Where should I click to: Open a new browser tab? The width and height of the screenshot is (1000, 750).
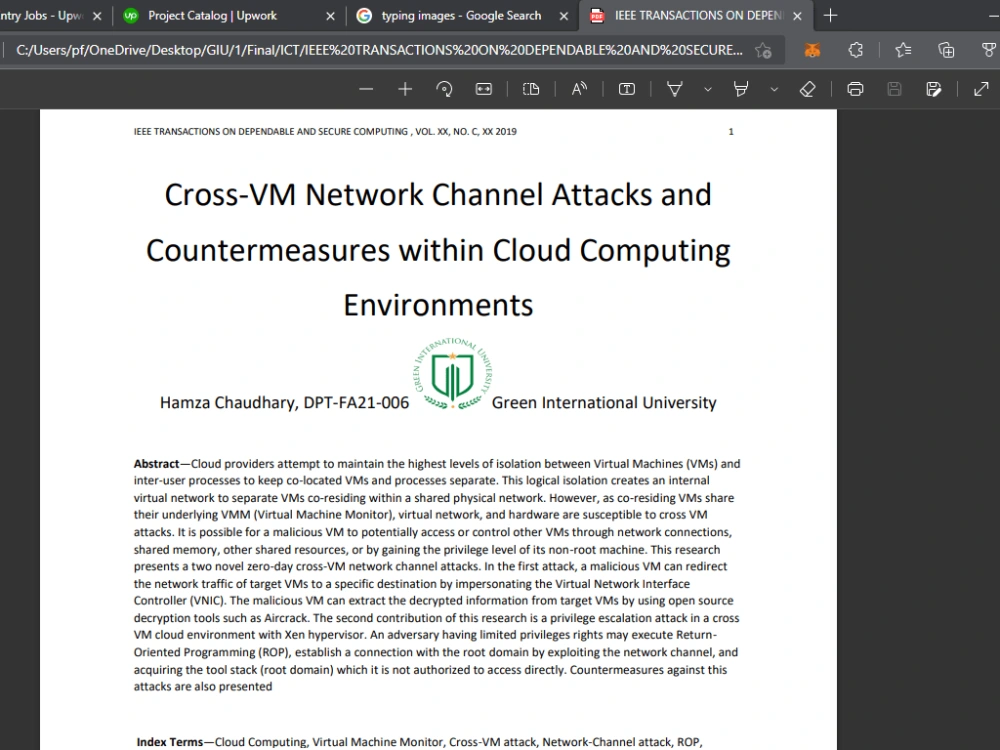point(830,16)
